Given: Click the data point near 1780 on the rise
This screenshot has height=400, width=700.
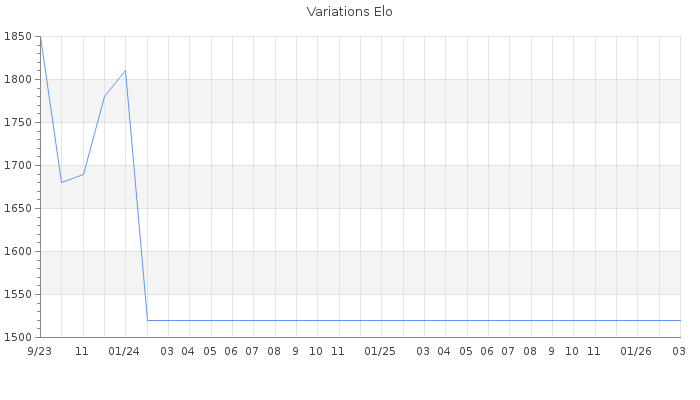Looking at the screenshot, I should coord(104,96).
